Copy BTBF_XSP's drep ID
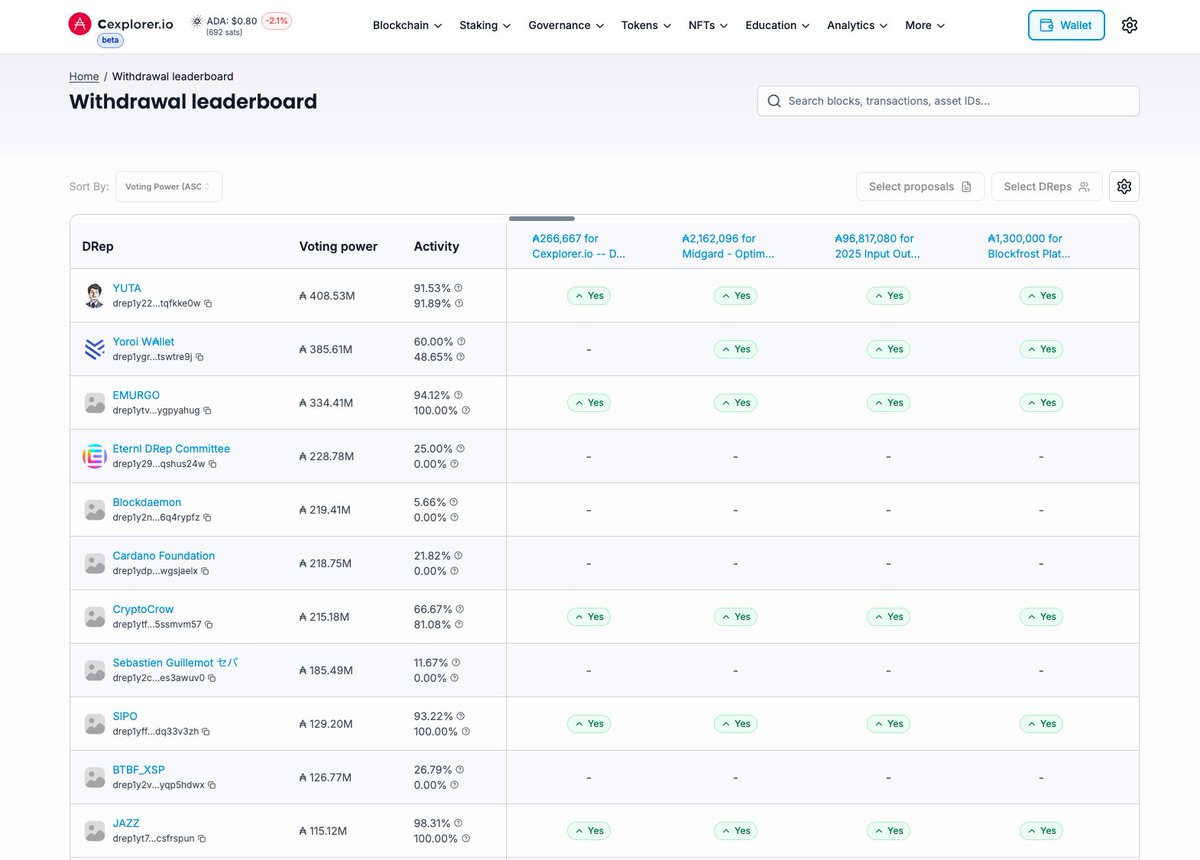The image size is (1200, 860). [211, 785]
